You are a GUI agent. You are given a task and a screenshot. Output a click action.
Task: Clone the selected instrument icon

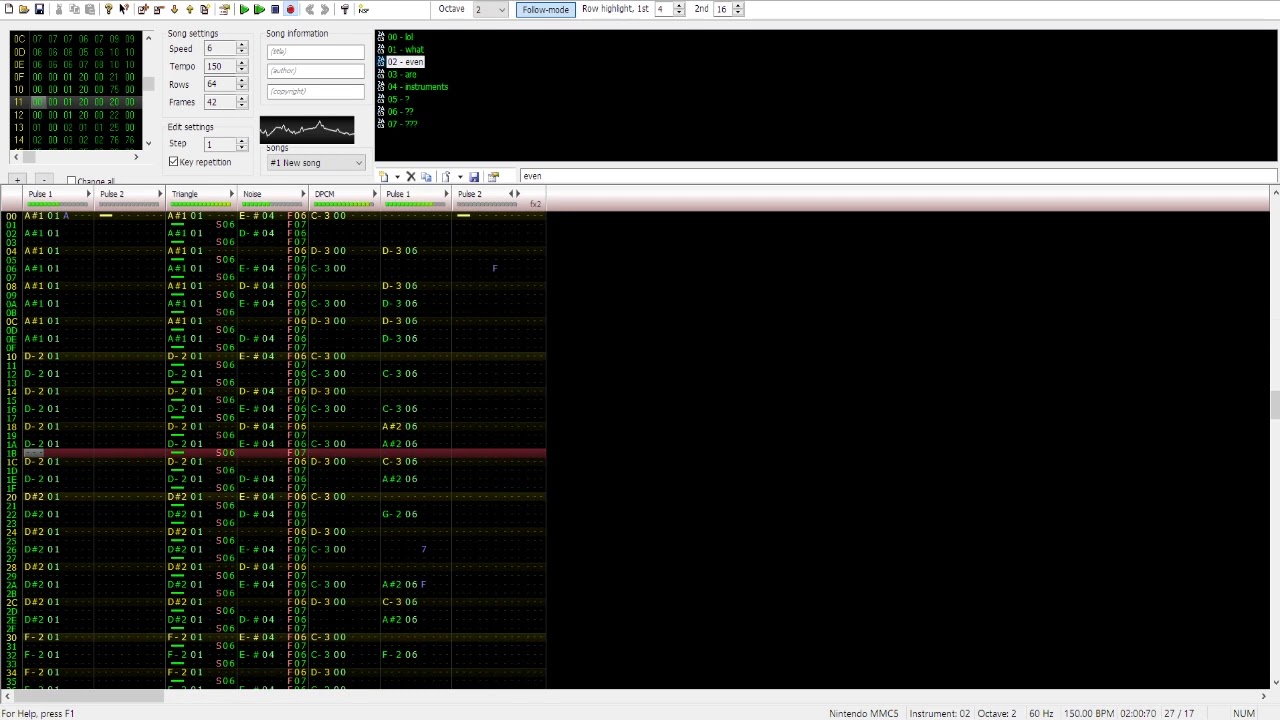pyautogui.click(x=426, y=177)
